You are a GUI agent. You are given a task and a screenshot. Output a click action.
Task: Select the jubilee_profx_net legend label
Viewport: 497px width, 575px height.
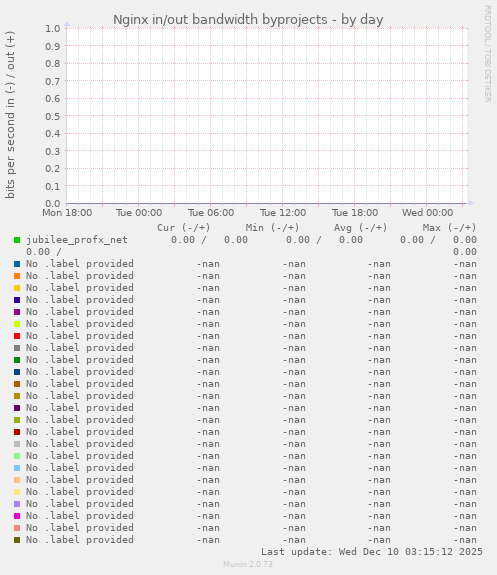[77, 240]
